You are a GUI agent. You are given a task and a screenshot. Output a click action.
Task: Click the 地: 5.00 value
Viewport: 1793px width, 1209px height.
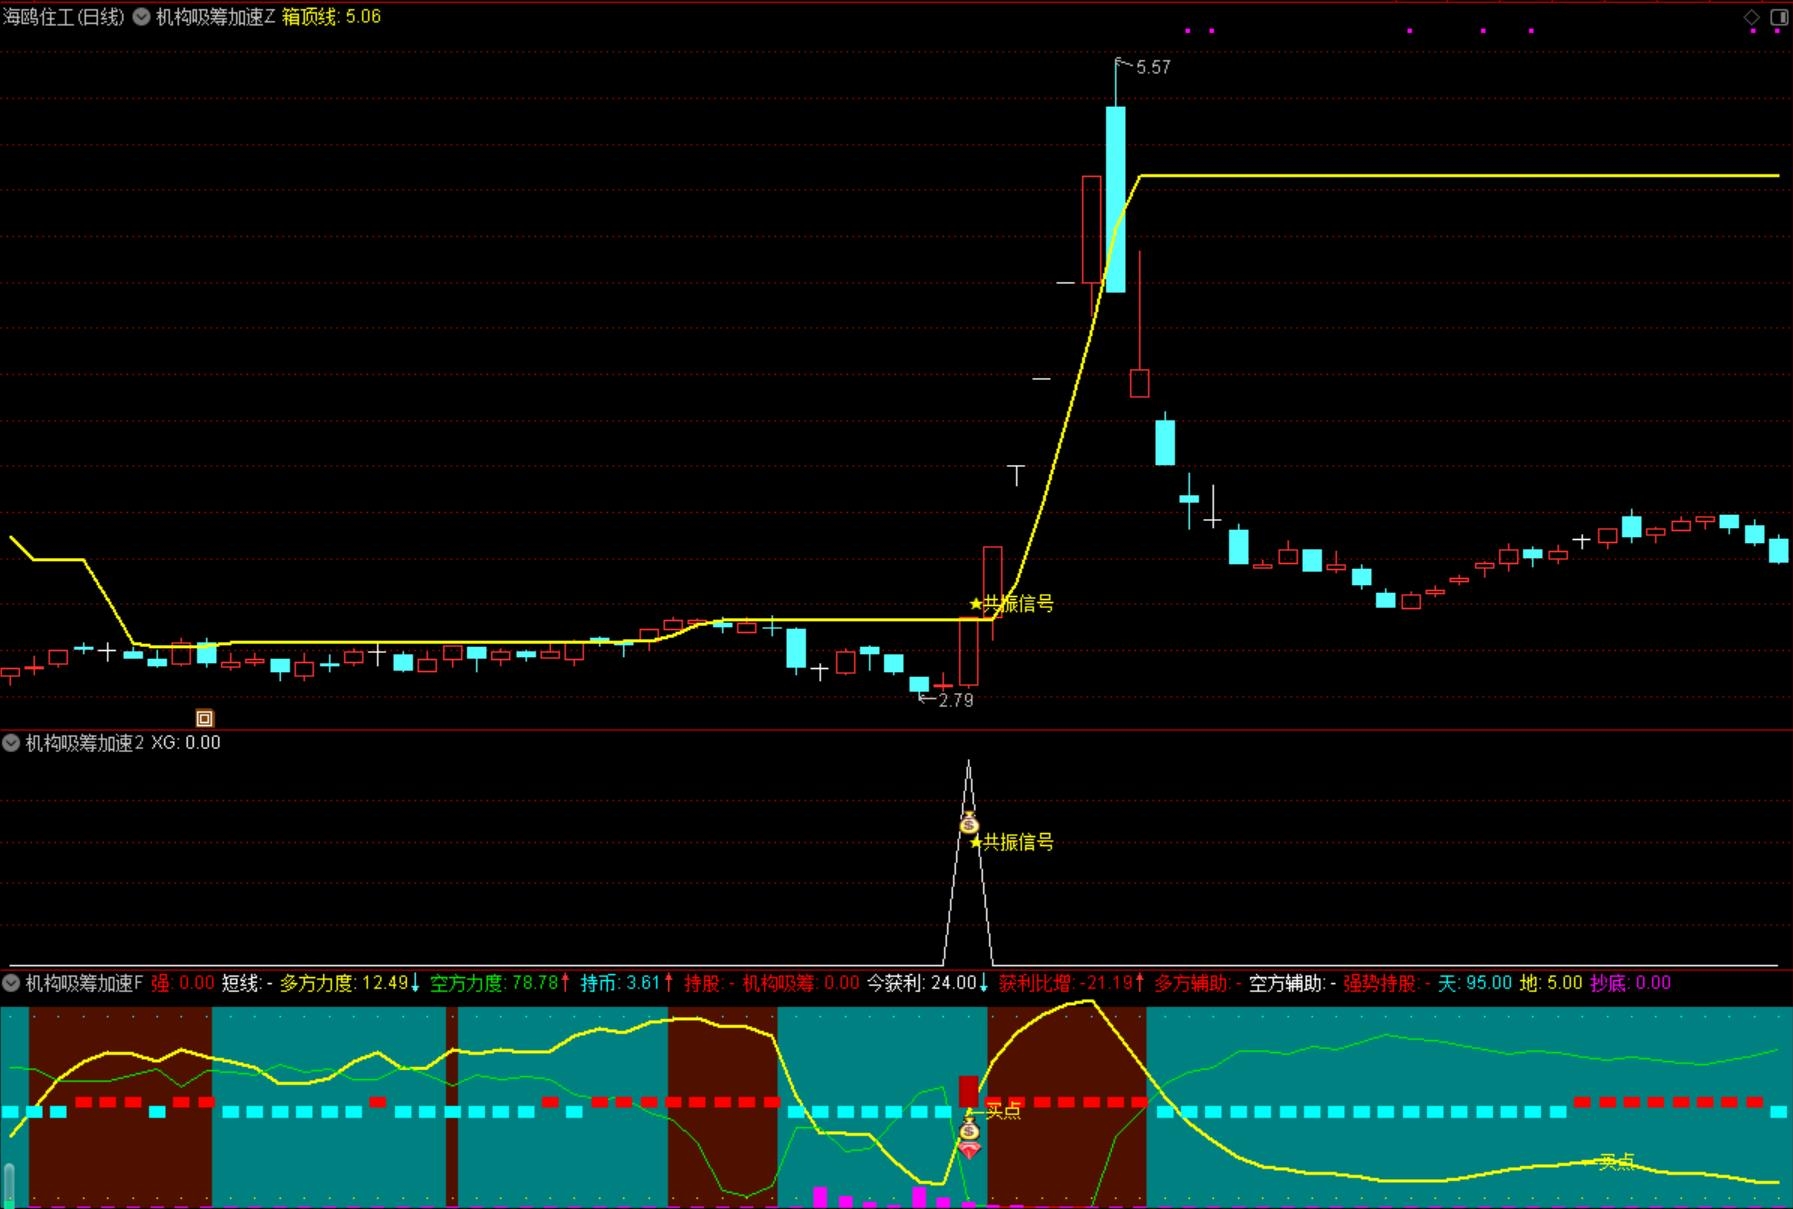(x=1551, y=983)
